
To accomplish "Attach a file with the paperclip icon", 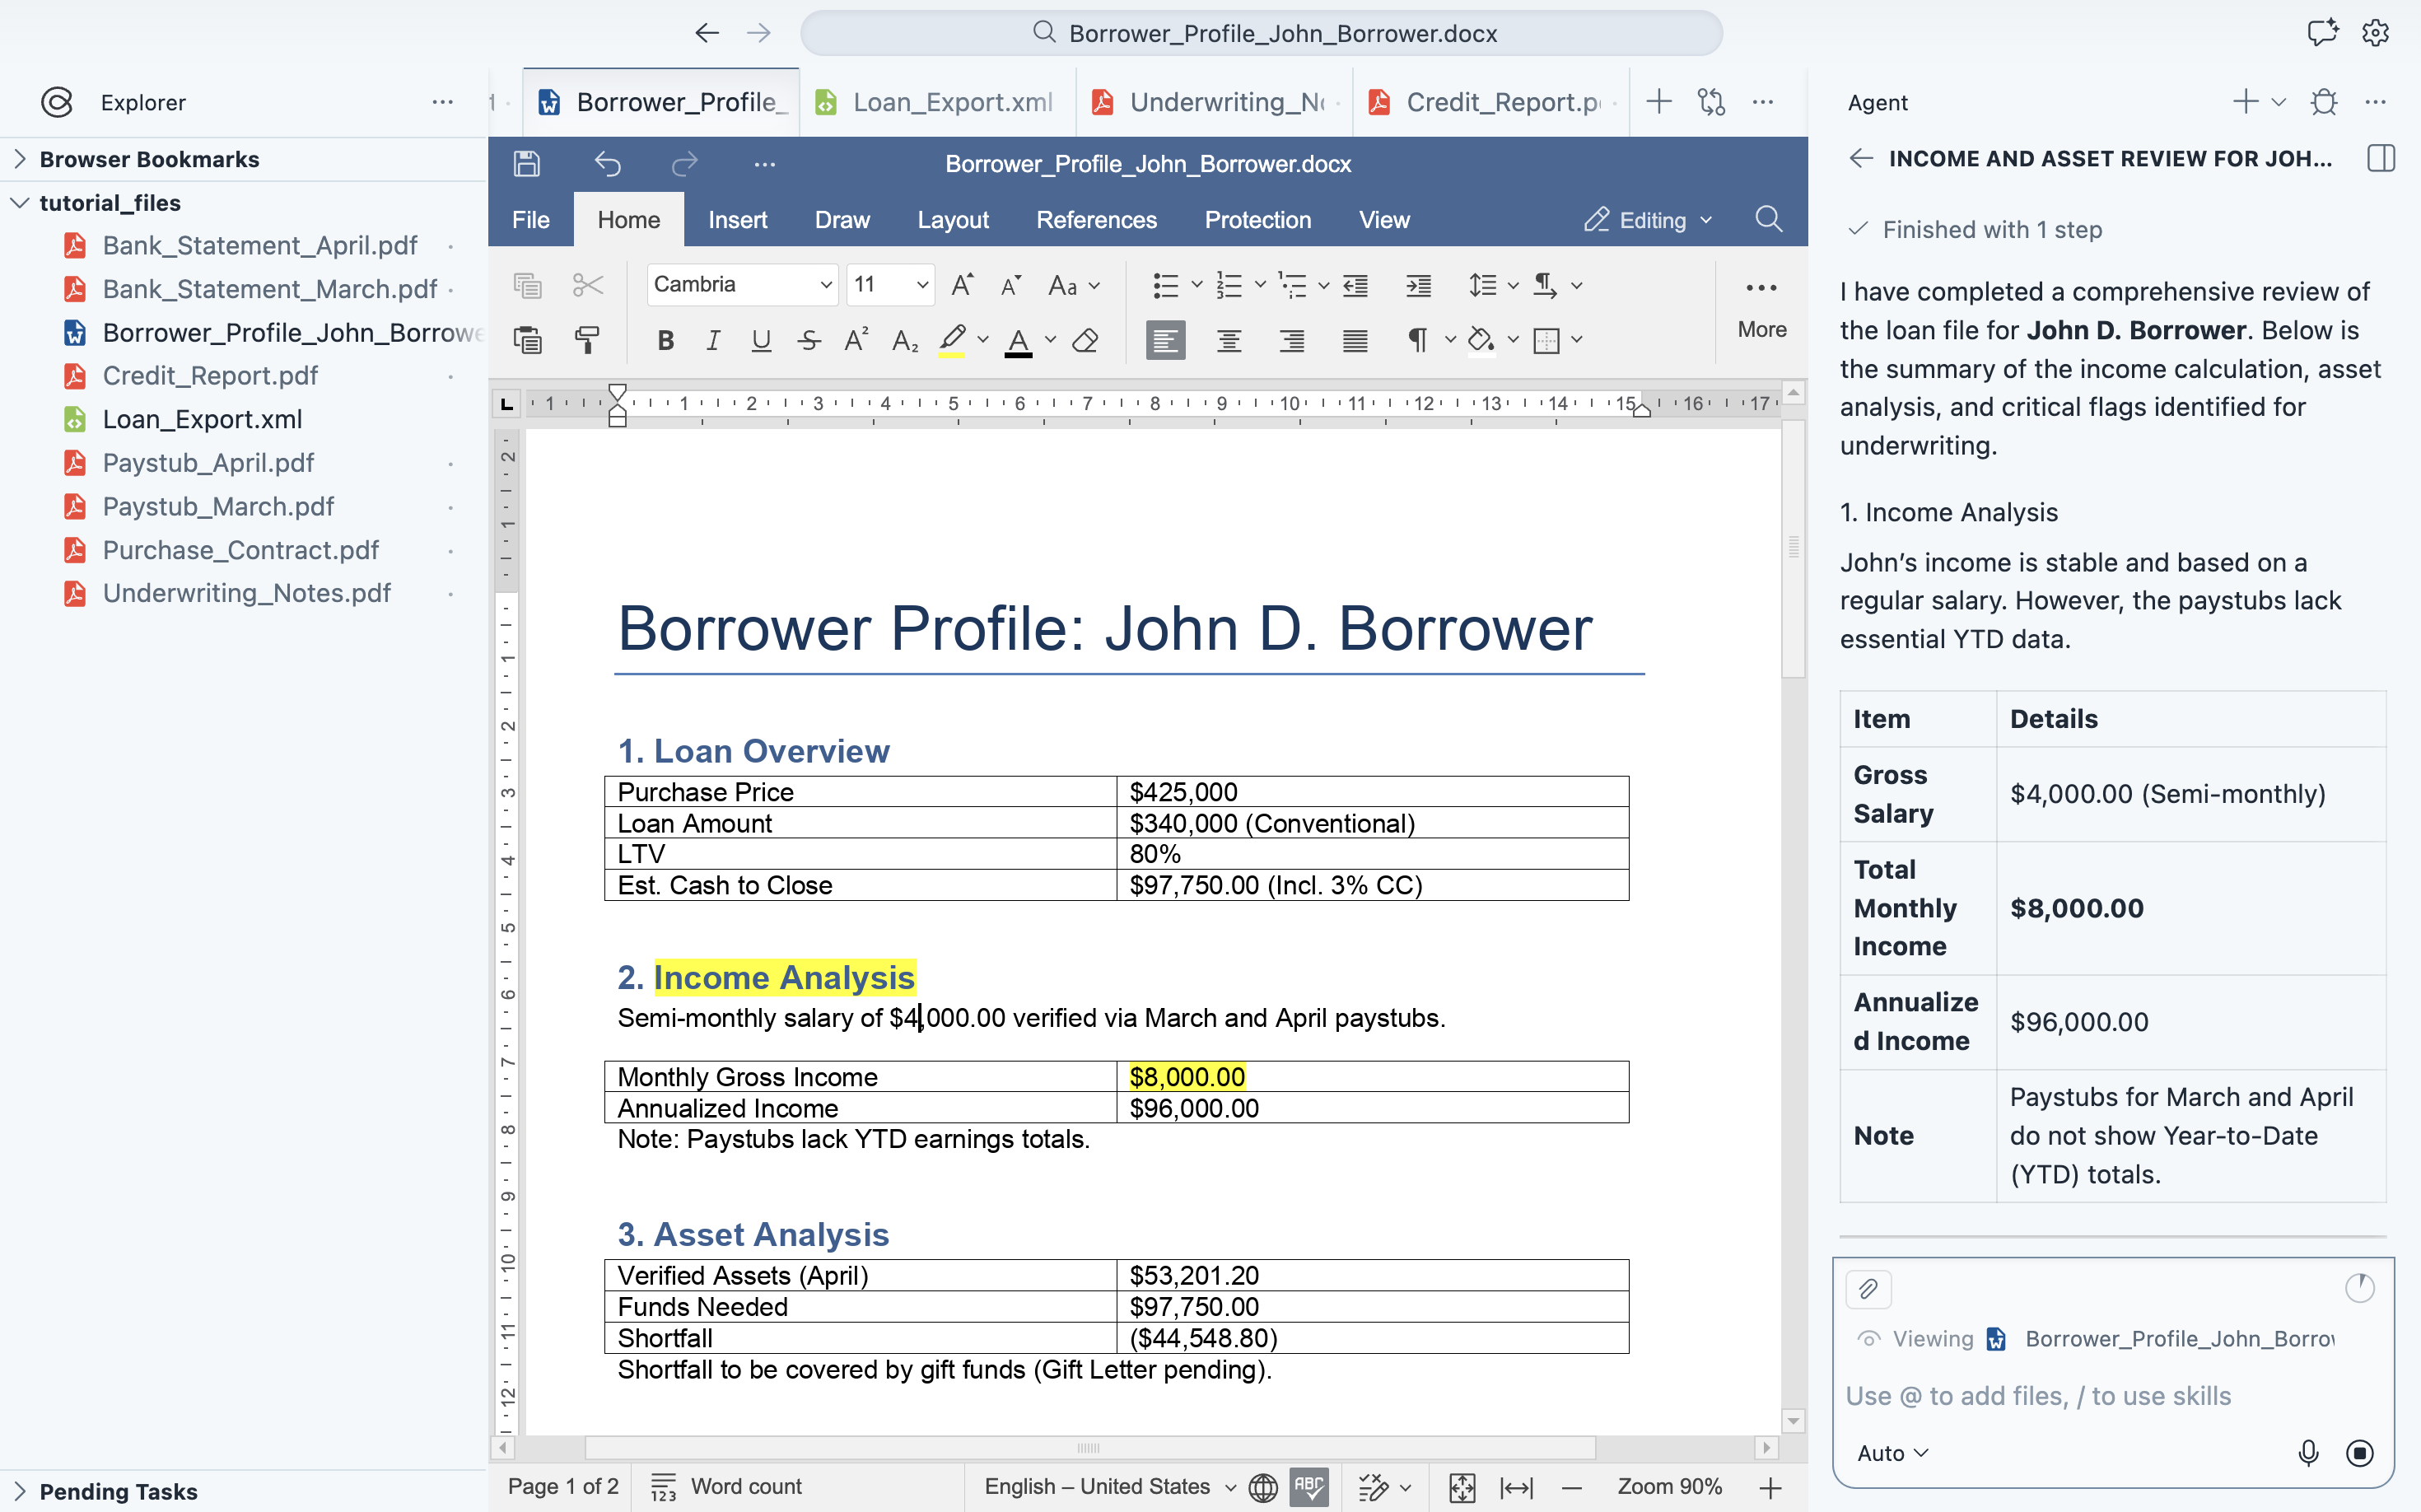I will pyautogui.click(x=1868, y=1289).
